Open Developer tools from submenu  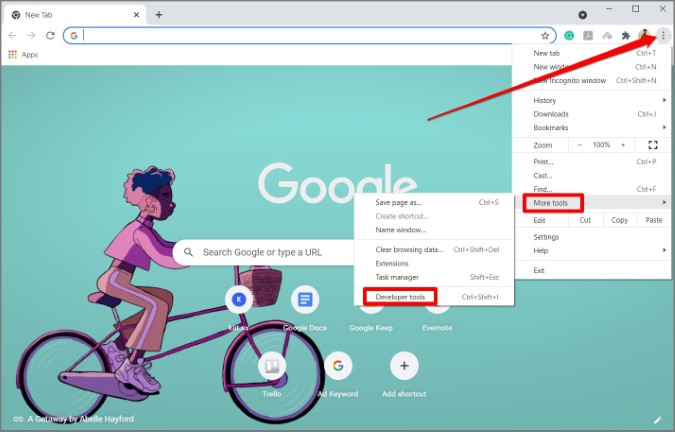(x=434, y=297)
